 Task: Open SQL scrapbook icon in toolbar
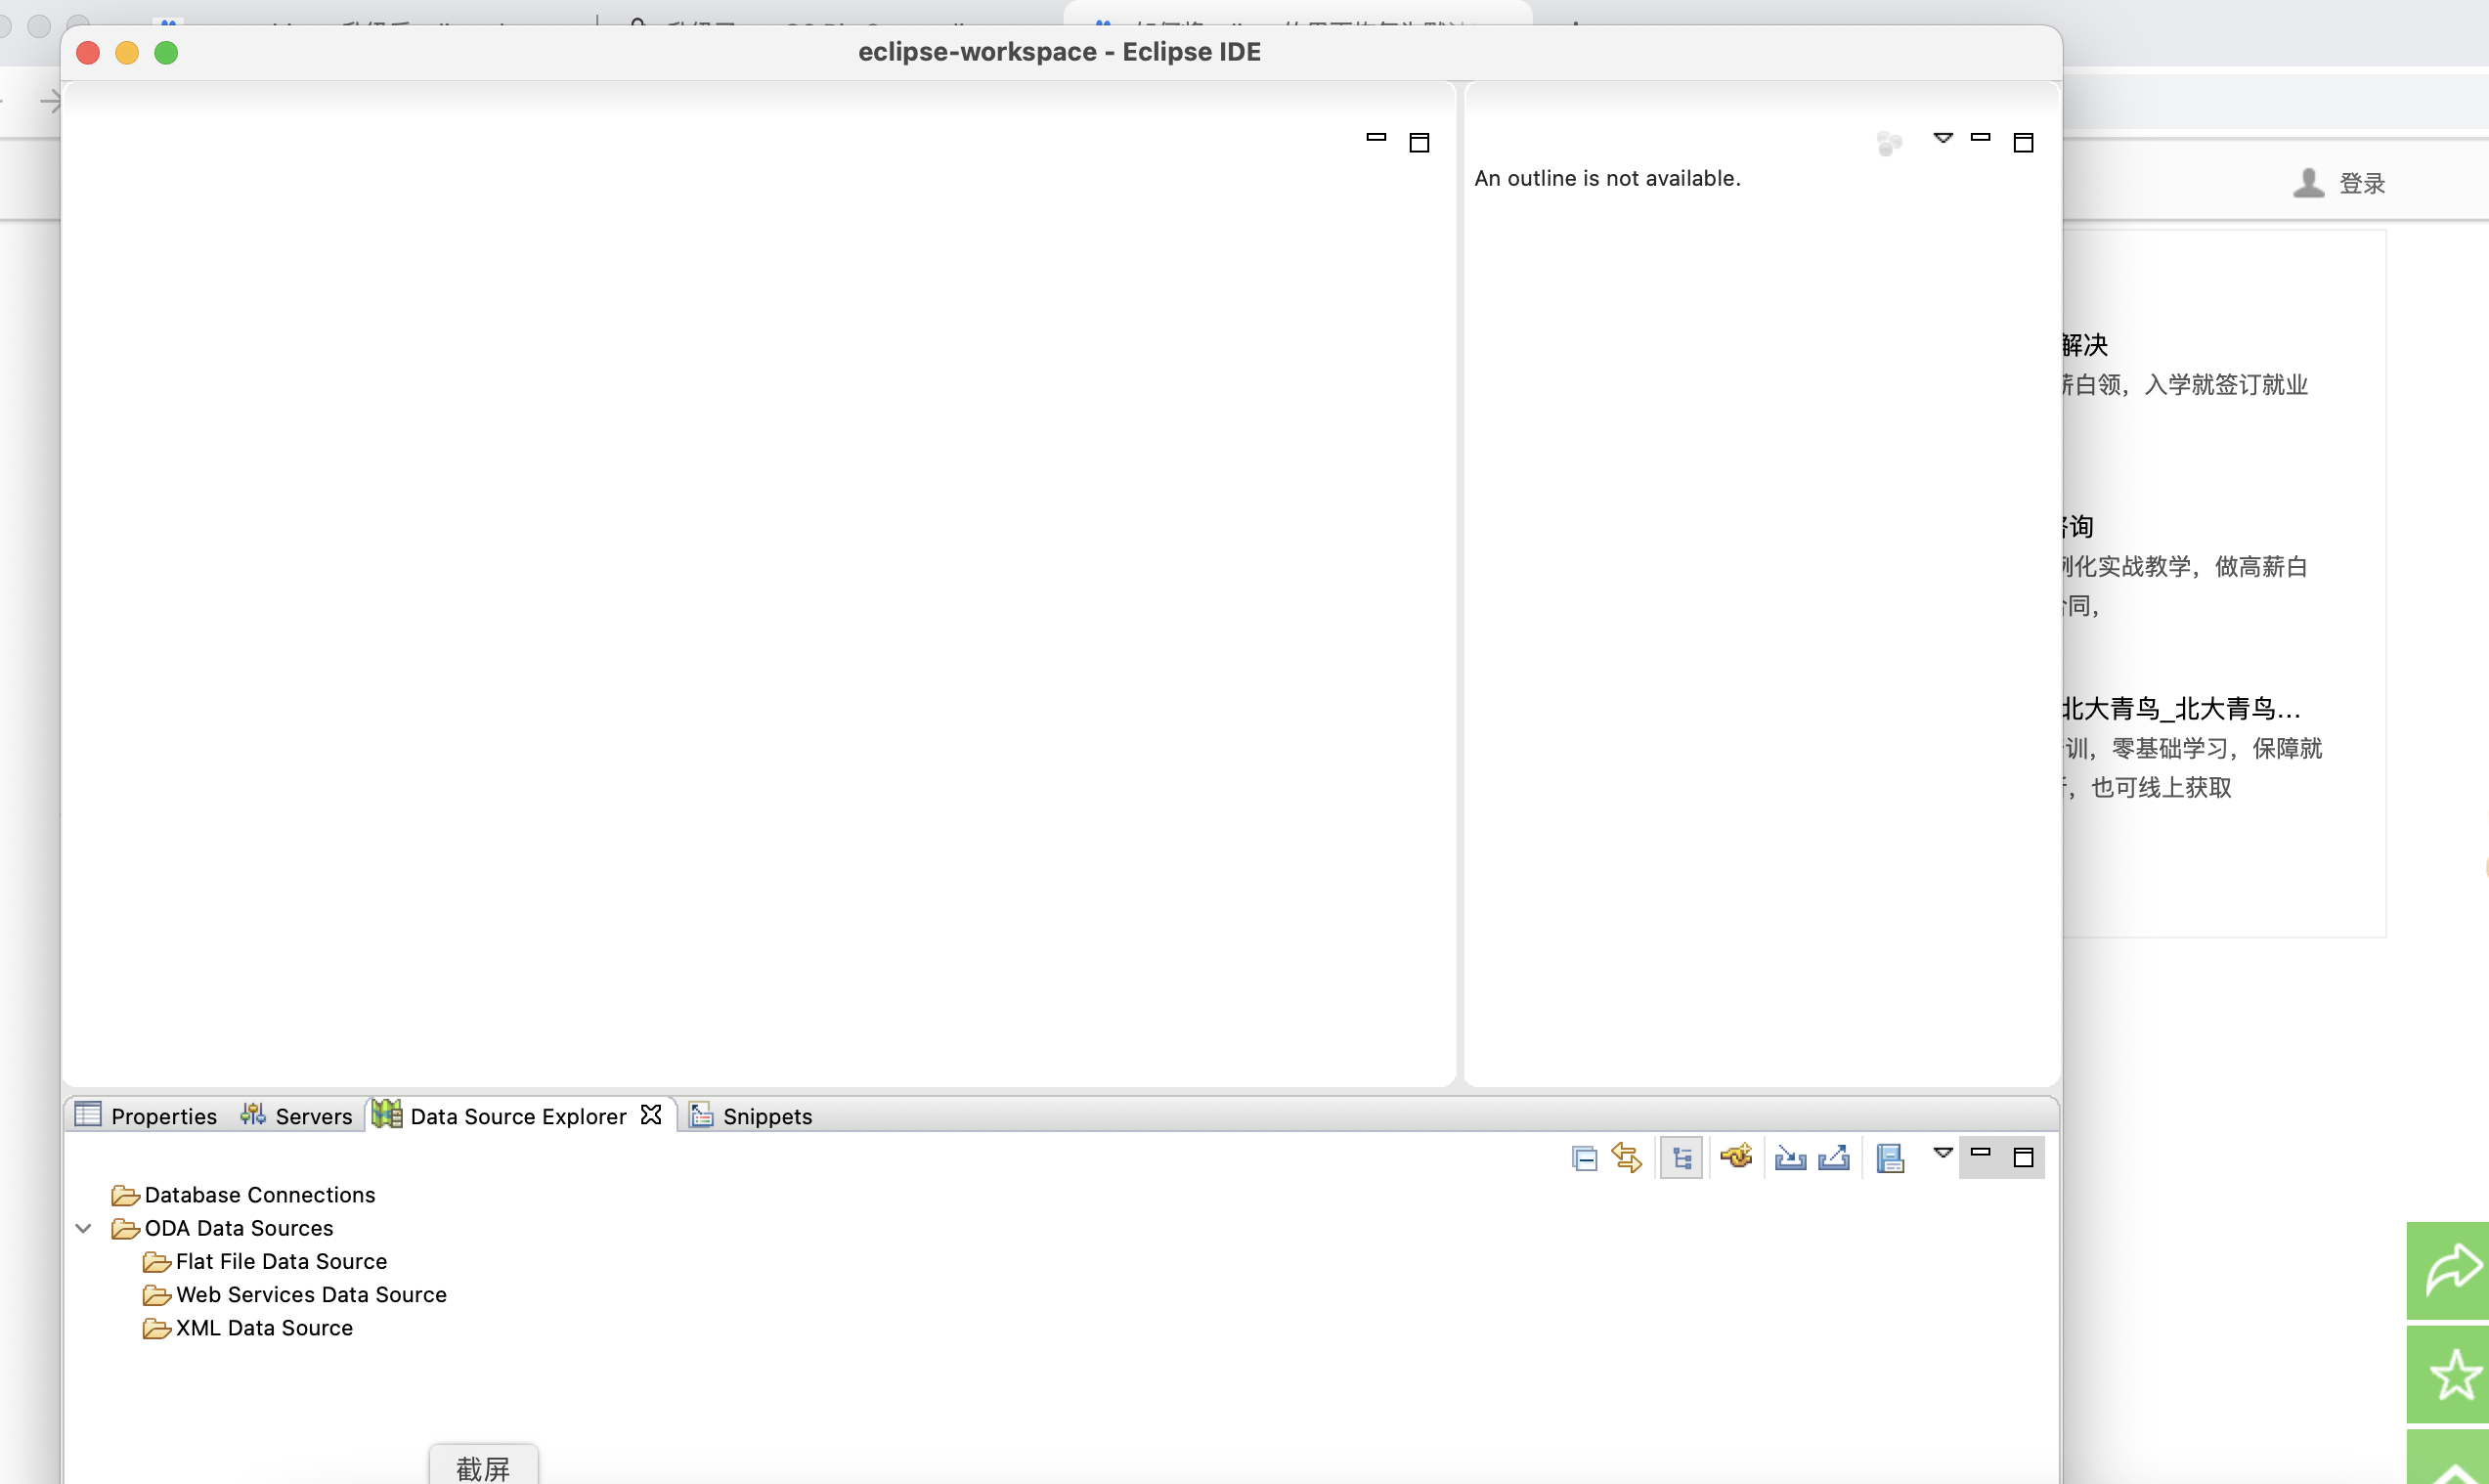tap(1889, 1158)
